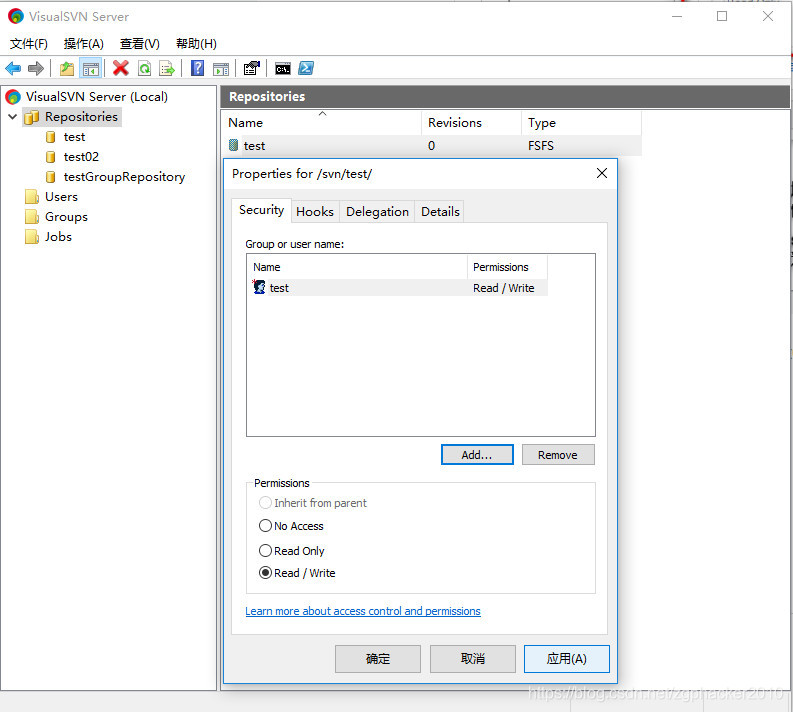Sort users by dialog Name column header
The width and height of the screenshot is (793, 712).
[357, 267]
